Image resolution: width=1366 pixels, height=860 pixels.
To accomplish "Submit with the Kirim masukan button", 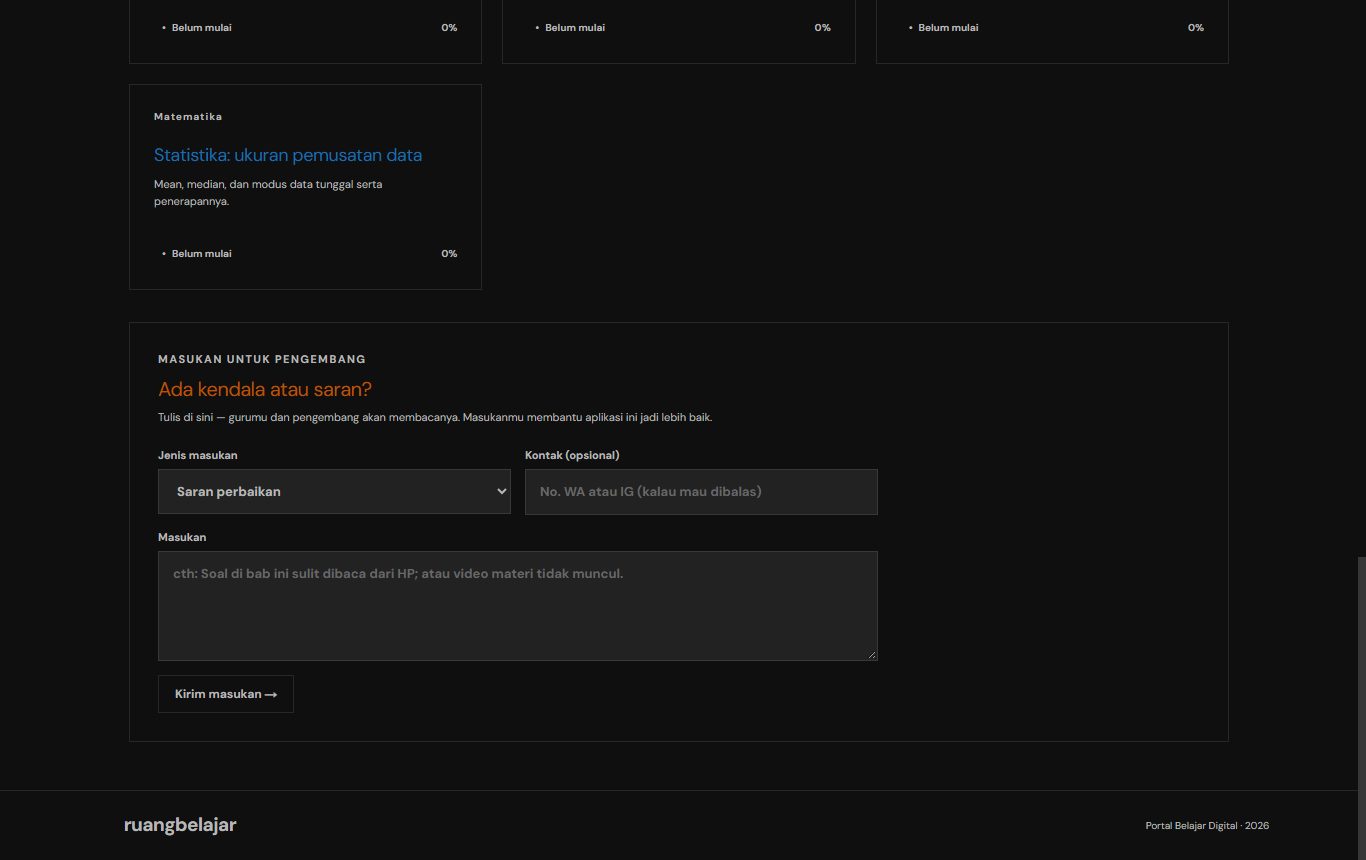I will coord(226,694).
